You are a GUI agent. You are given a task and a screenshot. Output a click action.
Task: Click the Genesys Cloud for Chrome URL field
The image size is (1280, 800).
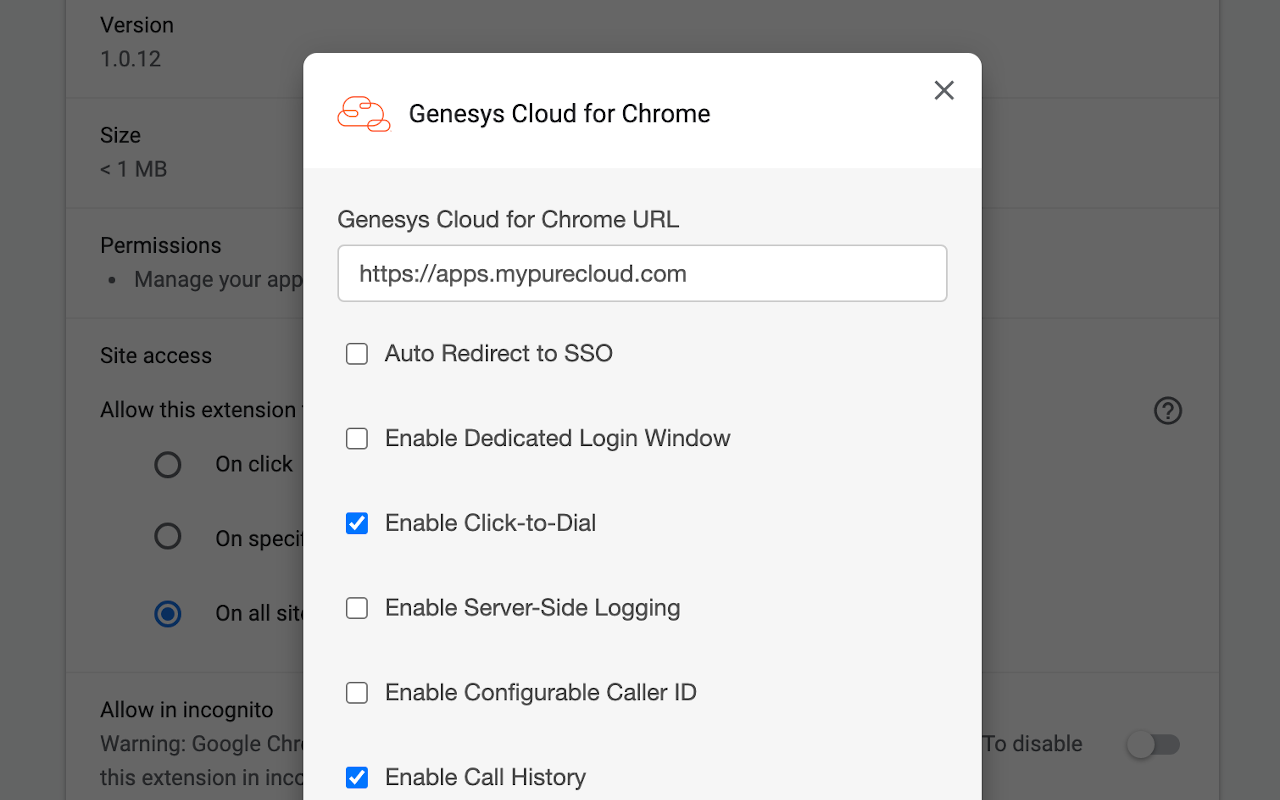tap(642, 273)
